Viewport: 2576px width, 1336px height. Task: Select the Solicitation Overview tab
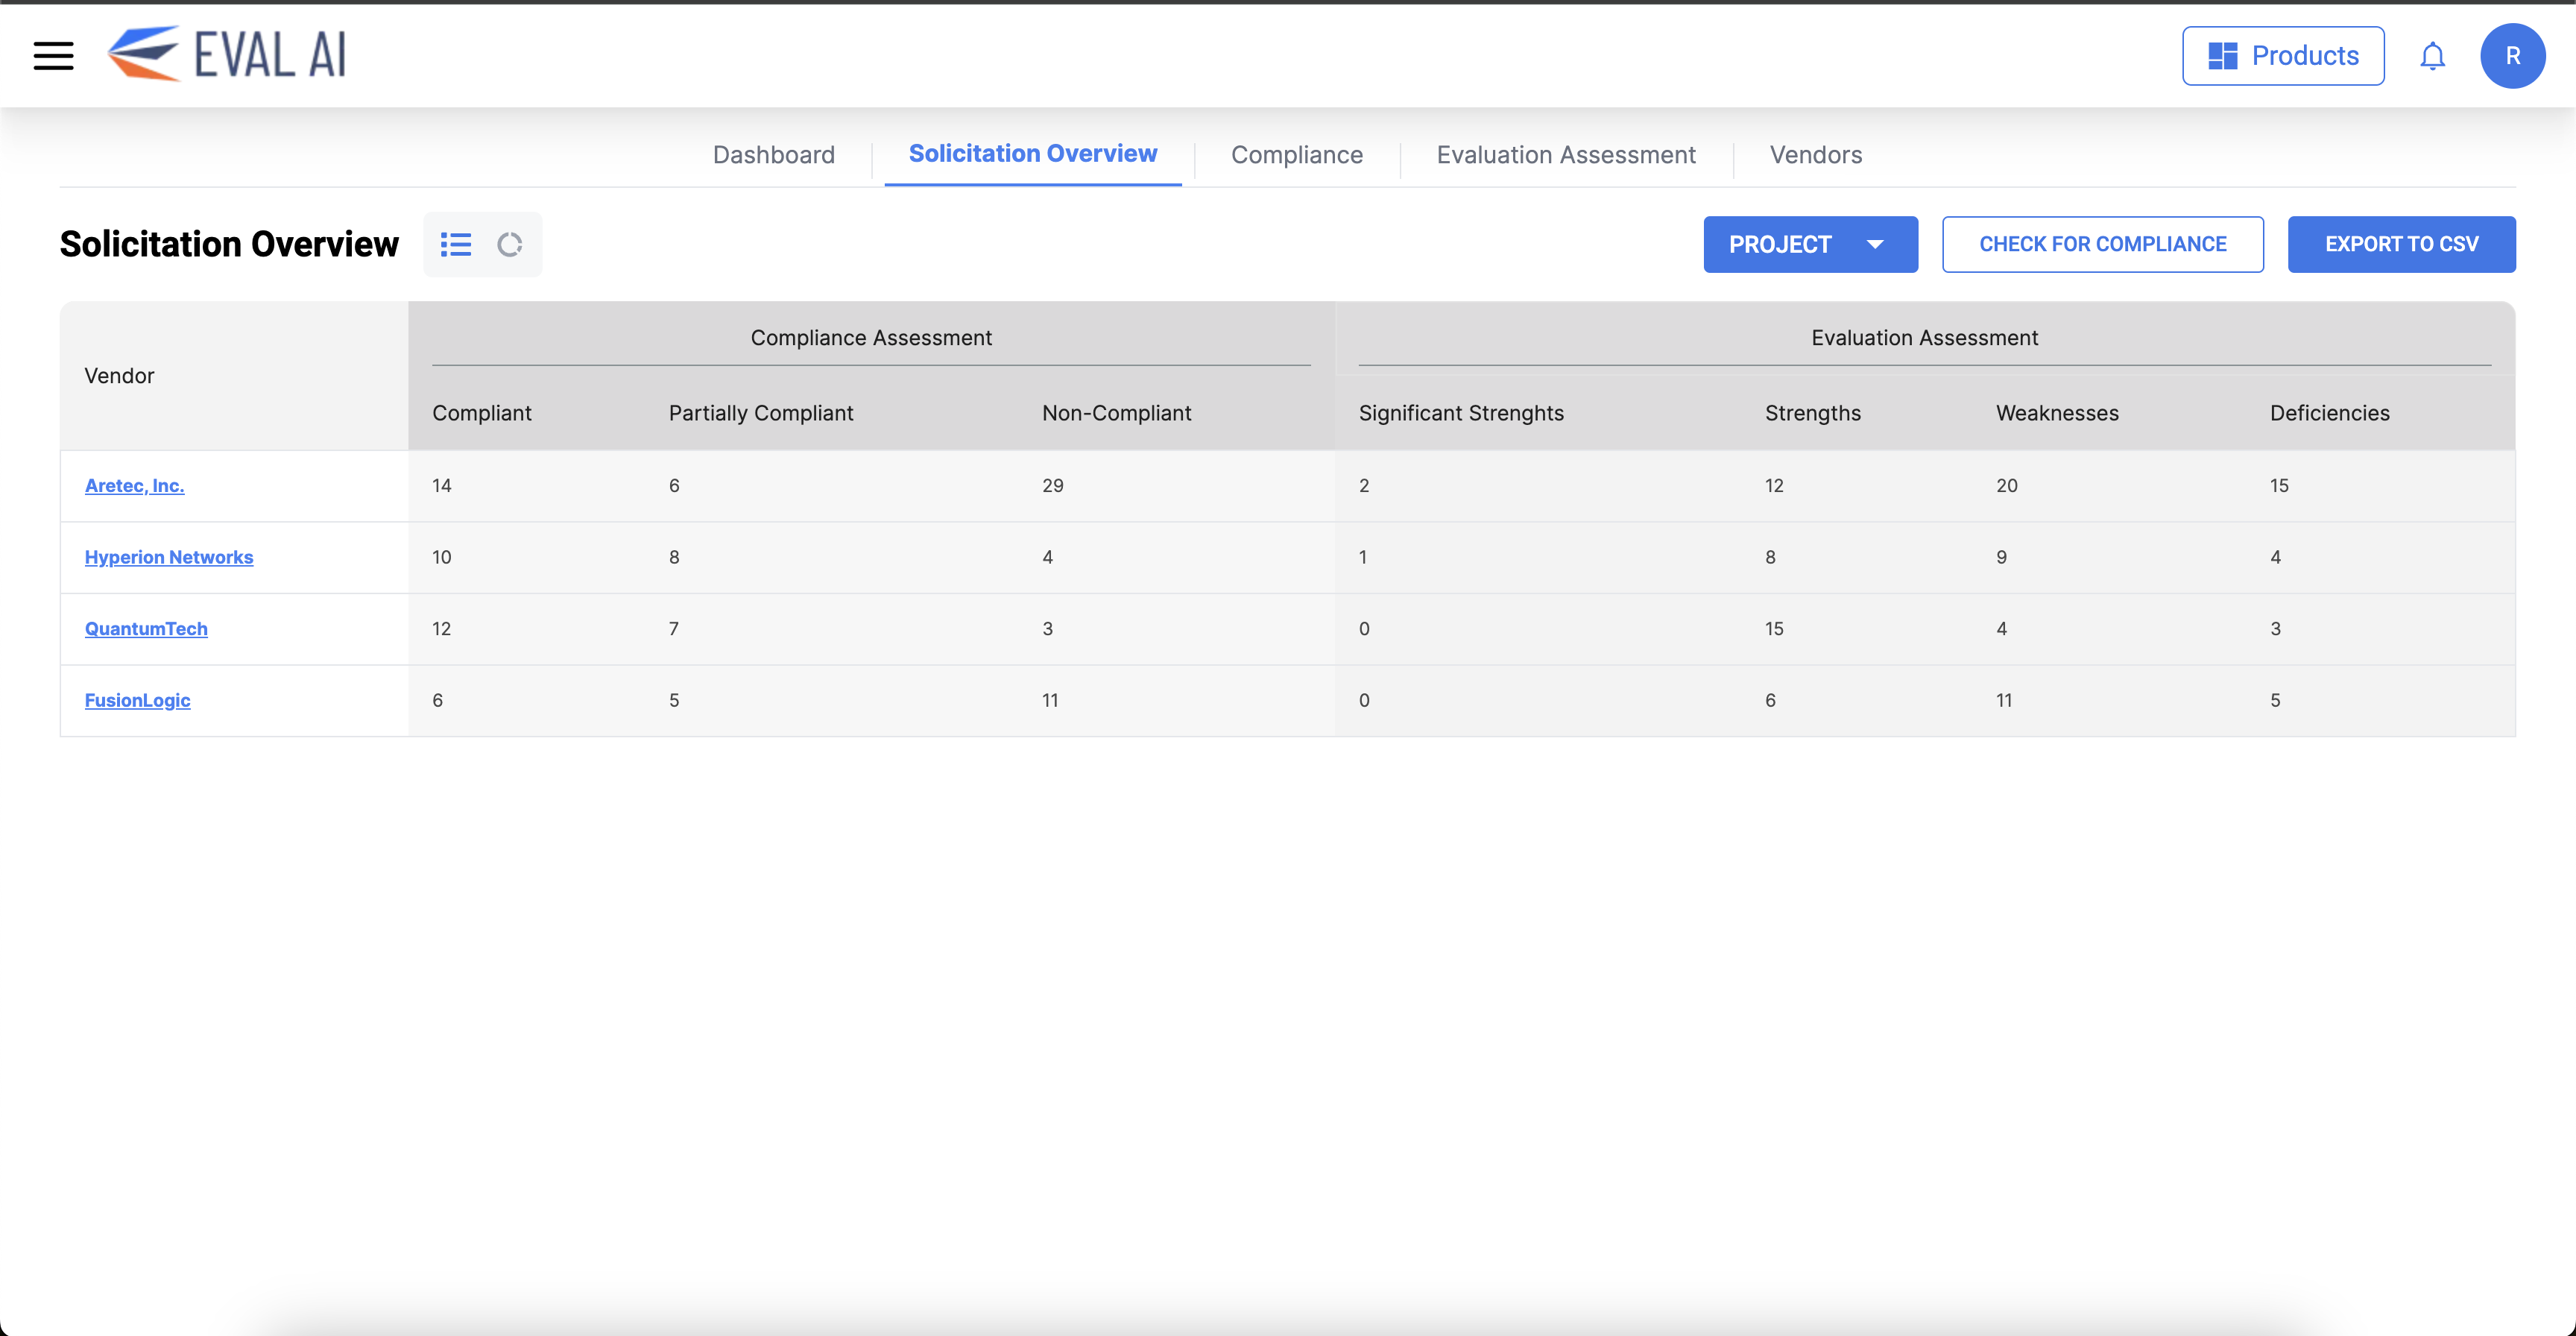[1032, 154]
